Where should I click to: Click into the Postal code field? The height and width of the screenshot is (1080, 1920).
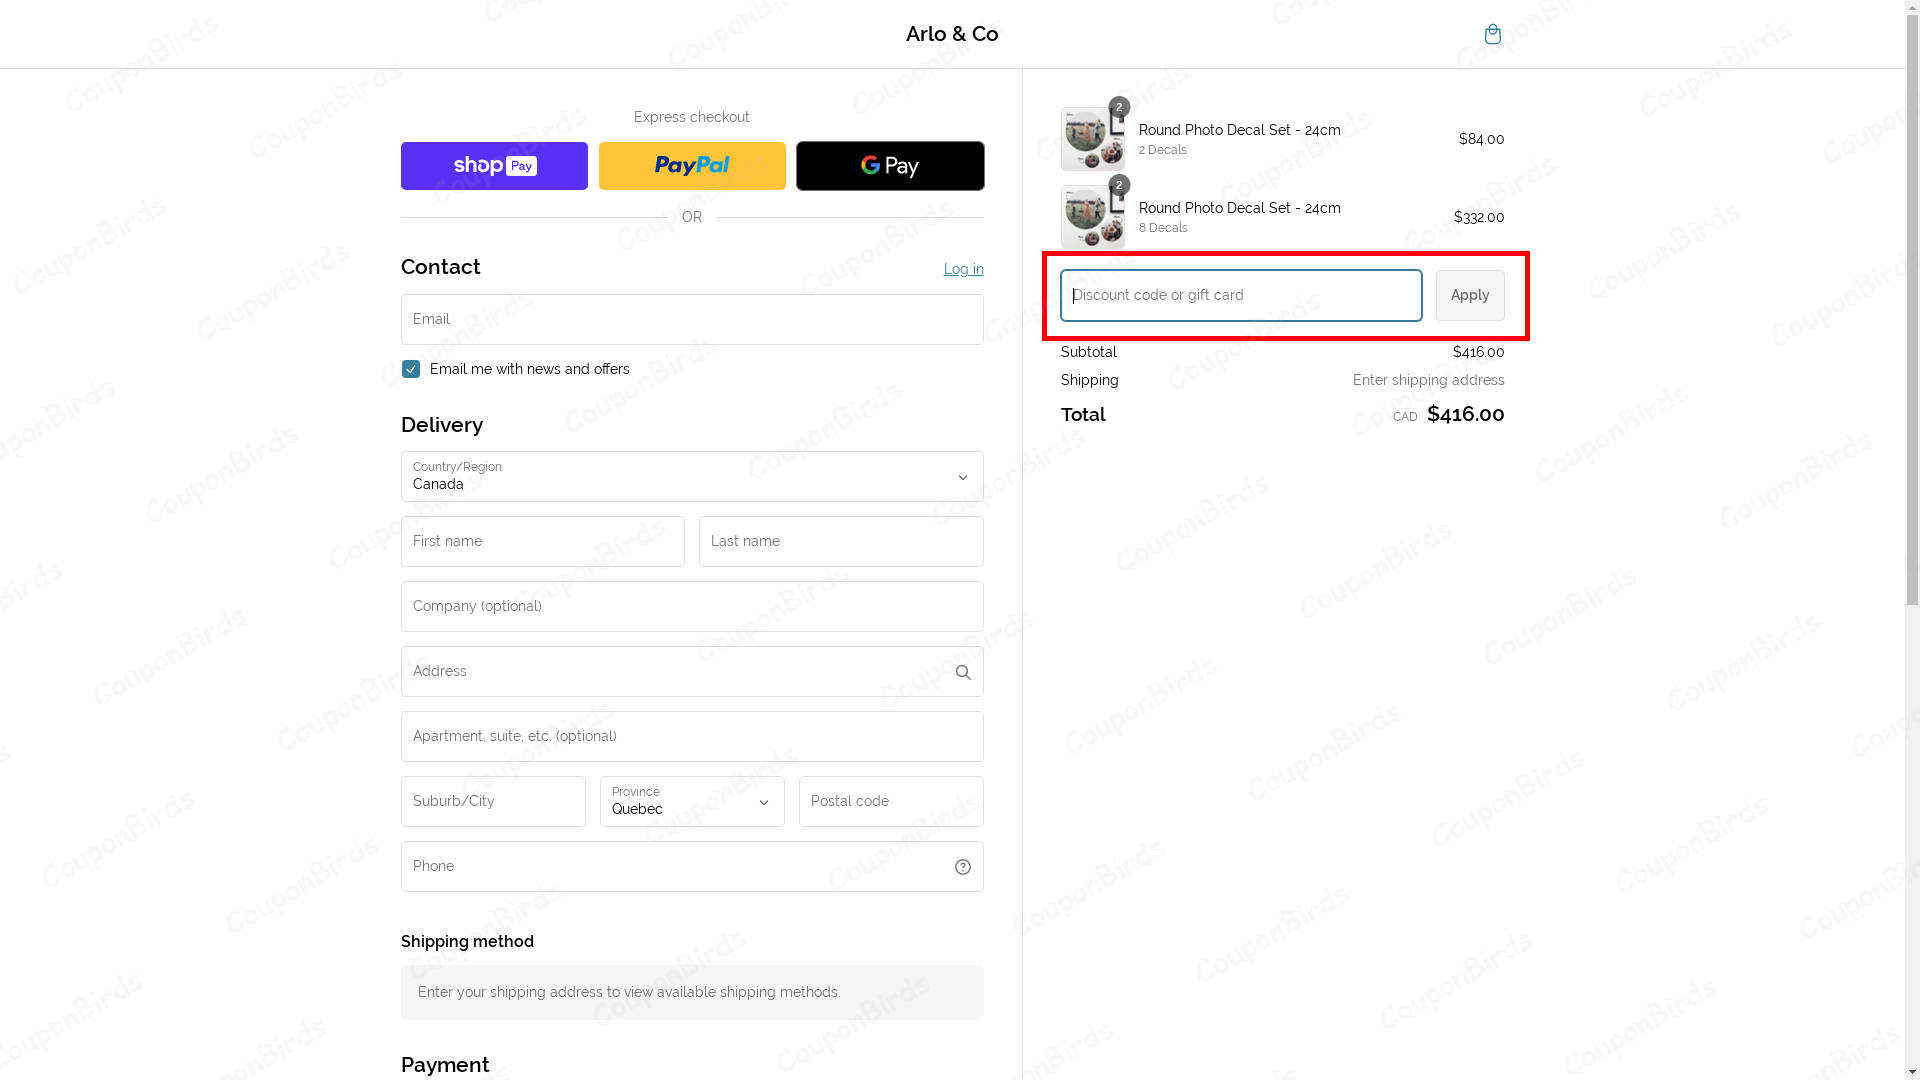click(x=891, y=802)
